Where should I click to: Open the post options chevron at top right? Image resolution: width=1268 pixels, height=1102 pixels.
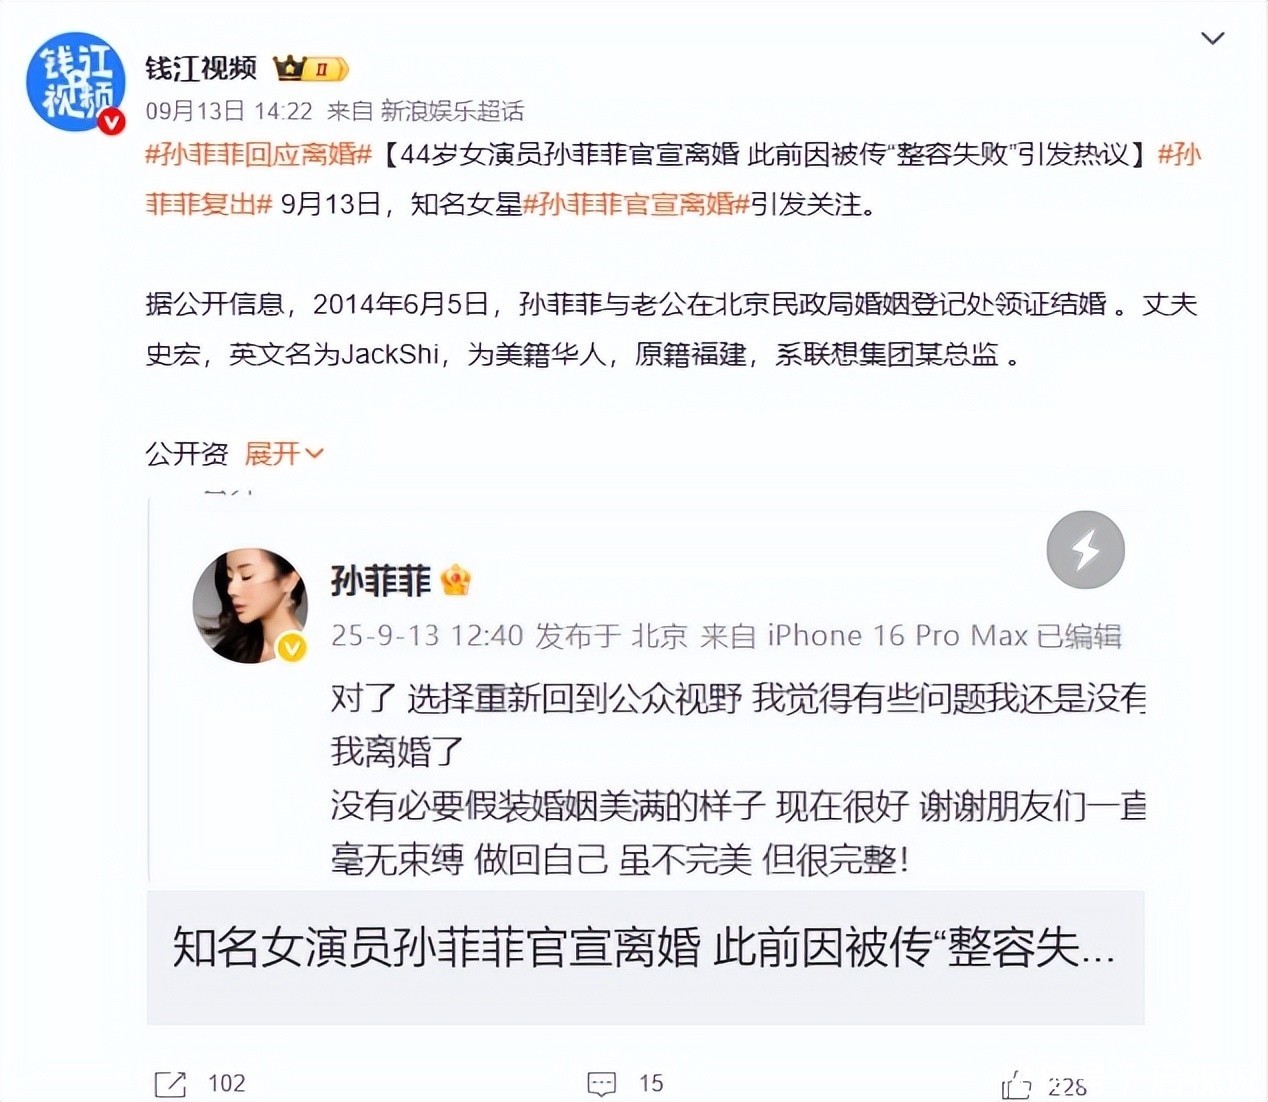tap(1212, 39)
